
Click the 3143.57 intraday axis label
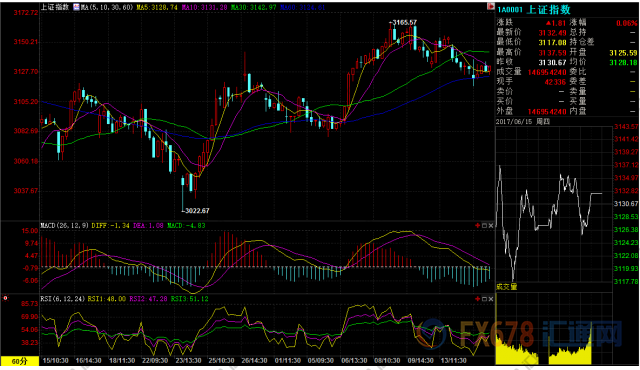coord(626,127)
